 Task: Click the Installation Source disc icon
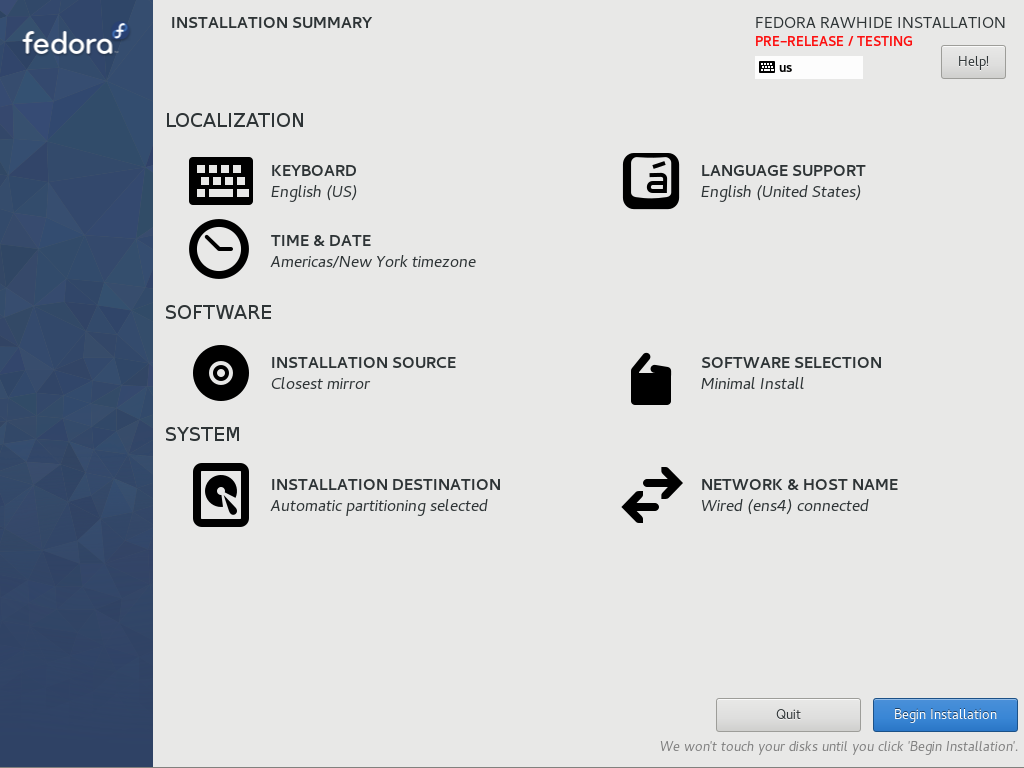(x=221, y=373)
